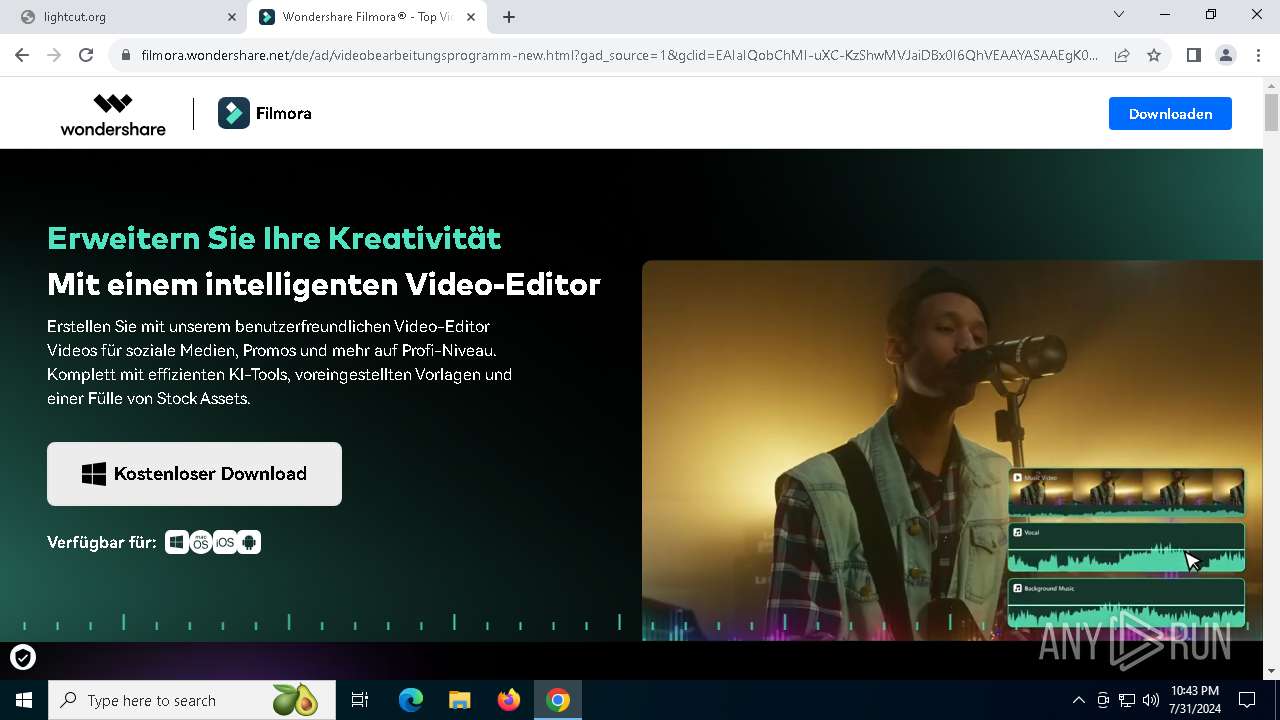Click the Background Music track overlay

pyautogui.click(x=1126, y=603)
